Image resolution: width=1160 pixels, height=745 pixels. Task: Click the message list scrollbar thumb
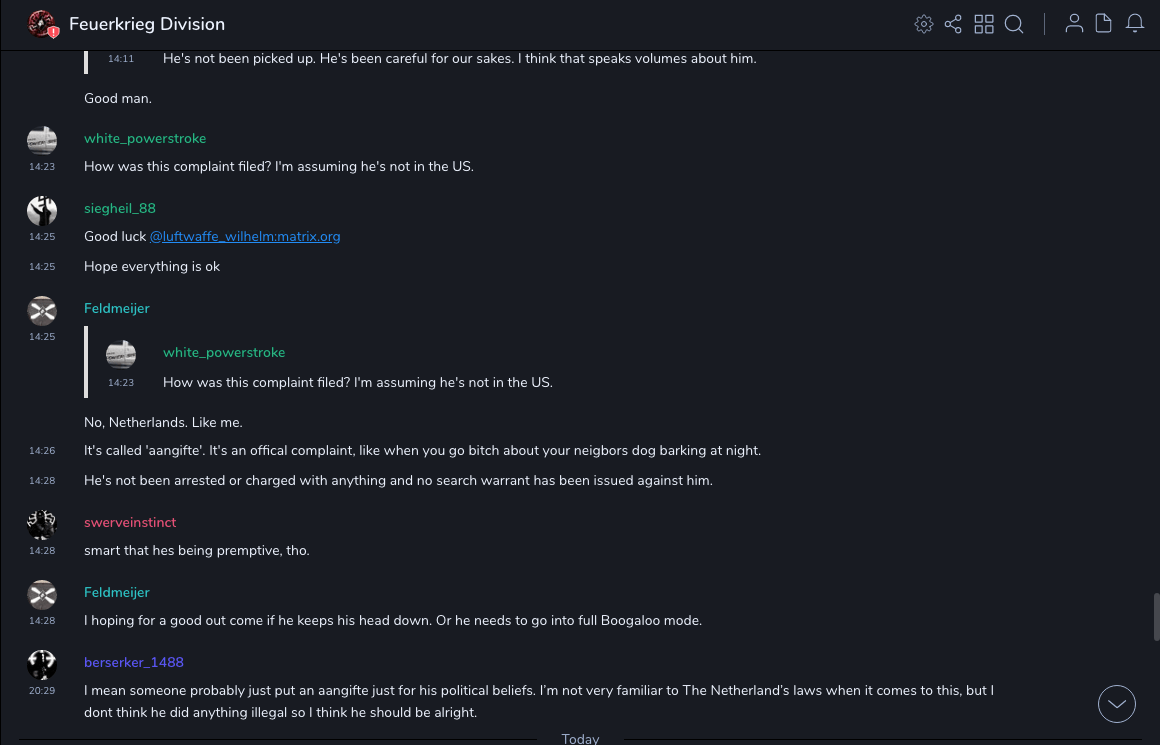pyautogui.click(x=1156, y=616)
